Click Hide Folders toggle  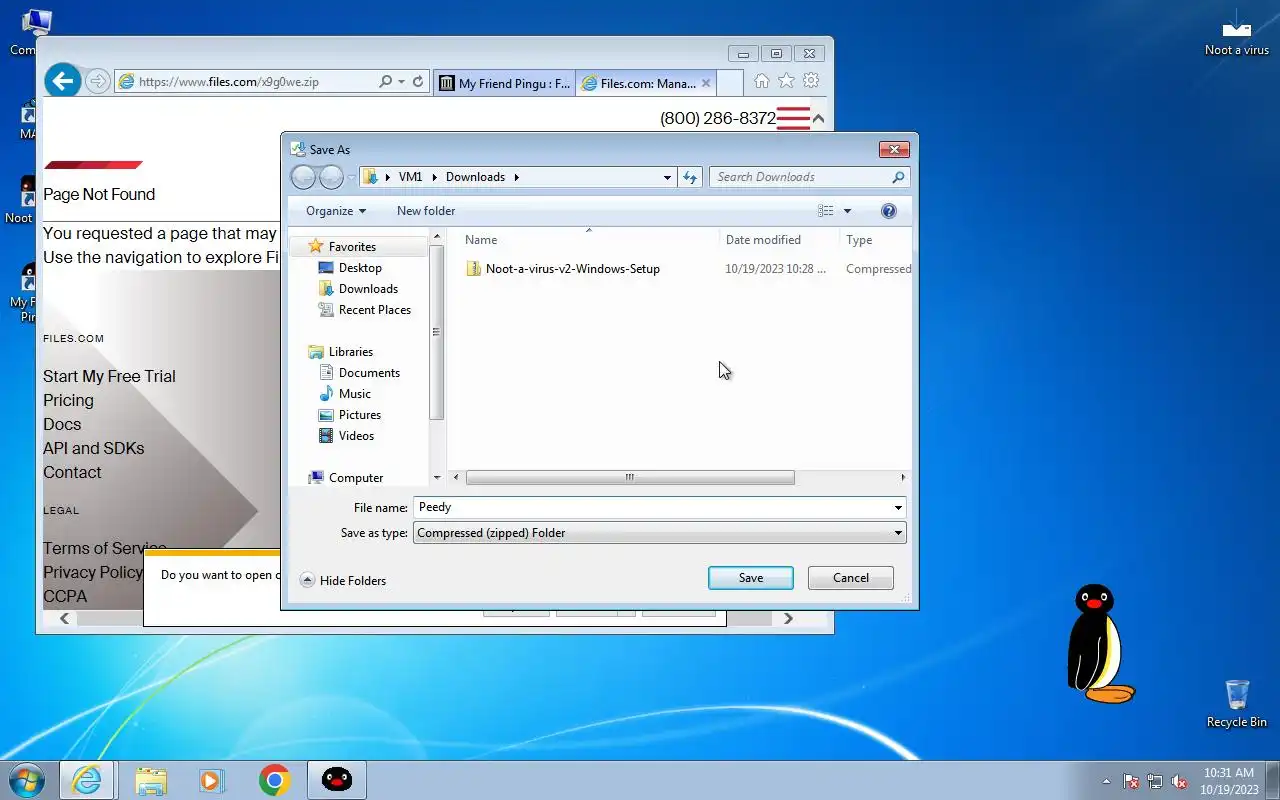(343, 581)
